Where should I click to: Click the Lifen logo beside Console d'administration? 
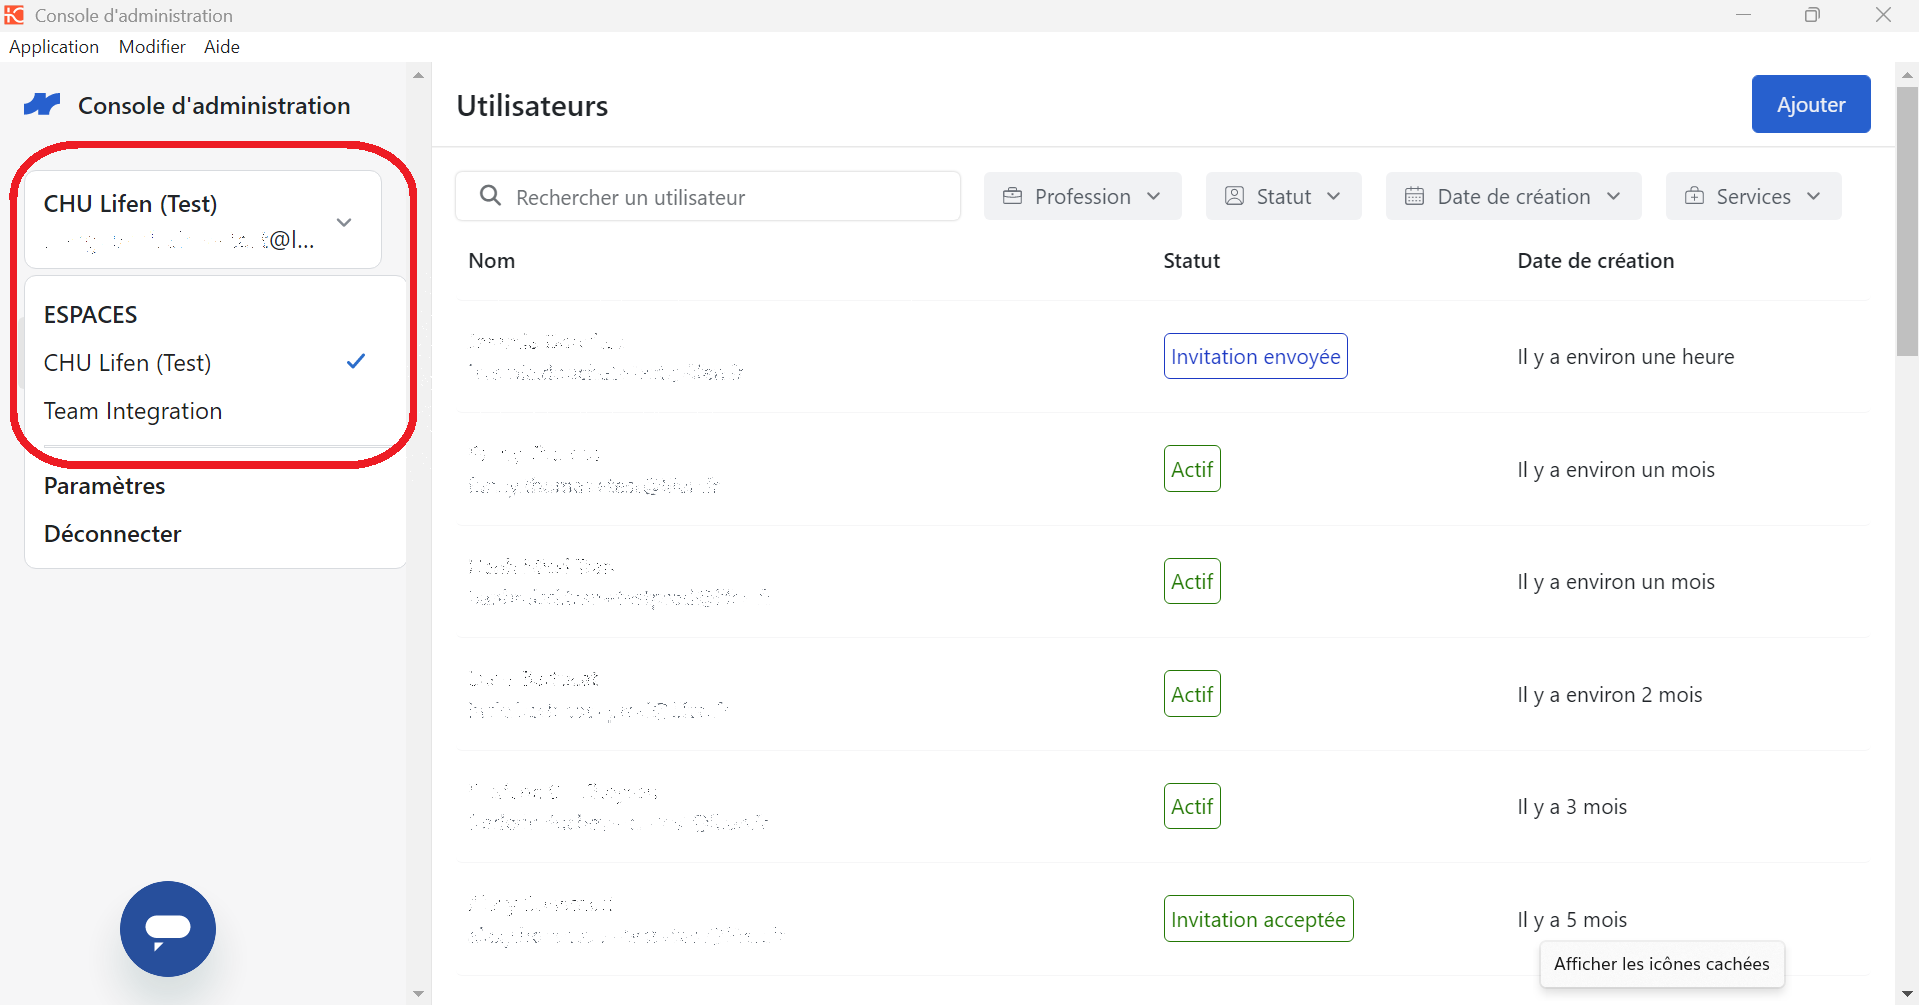coord(42,104)
